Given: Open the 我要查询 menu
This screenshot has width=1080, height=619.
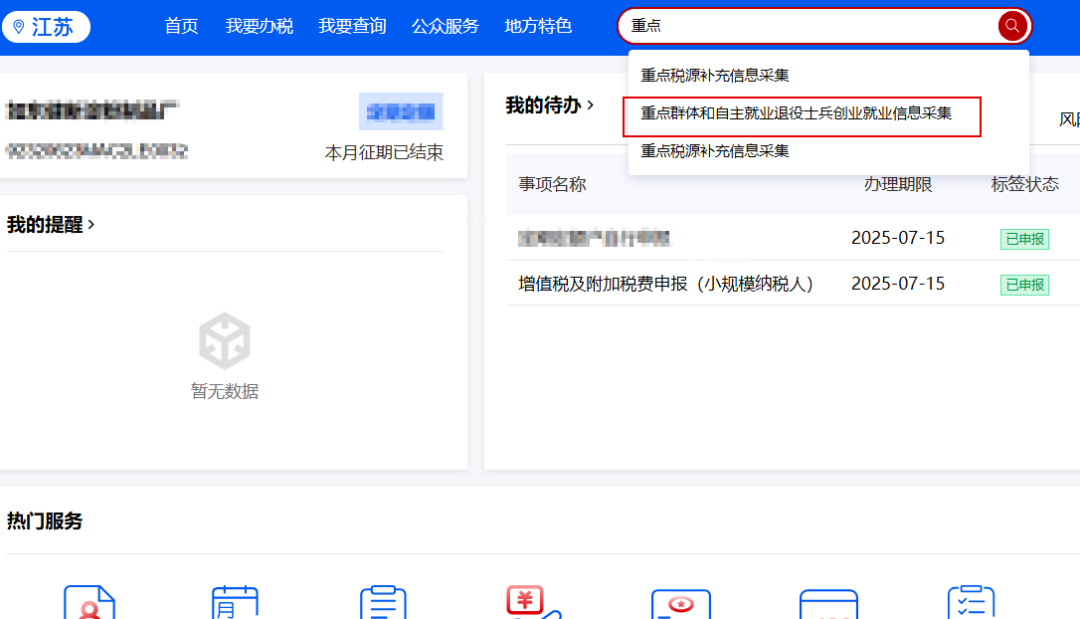Looking at the screenshot, I should click(352, 26).
